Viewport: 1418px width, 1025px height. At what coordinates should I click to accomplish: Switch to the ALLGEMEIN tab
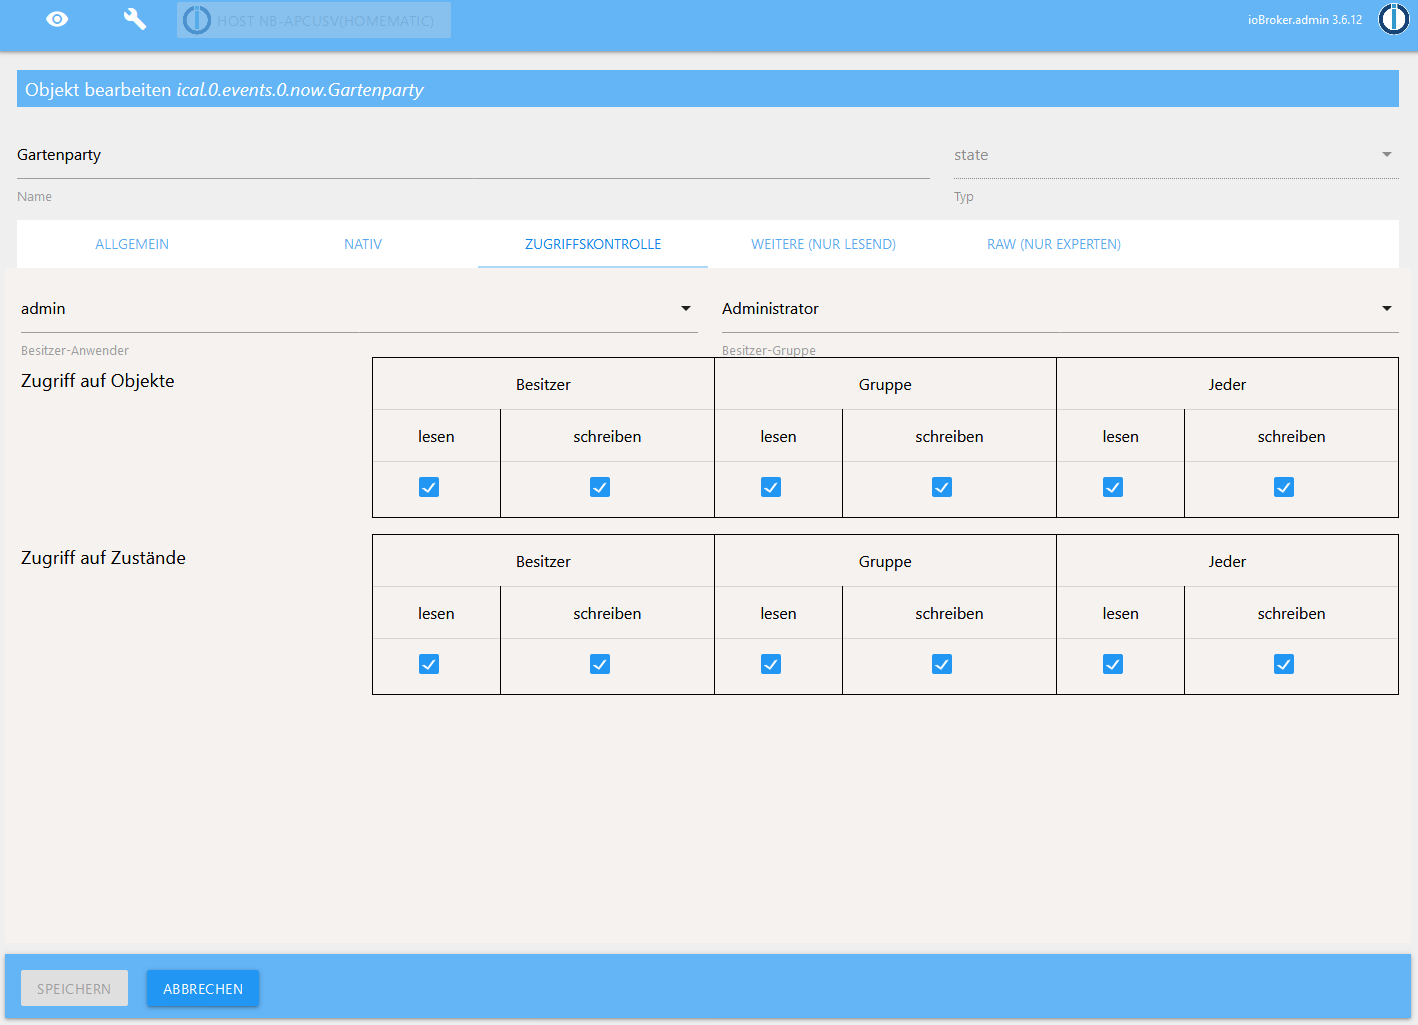click(x=132, y=244)
